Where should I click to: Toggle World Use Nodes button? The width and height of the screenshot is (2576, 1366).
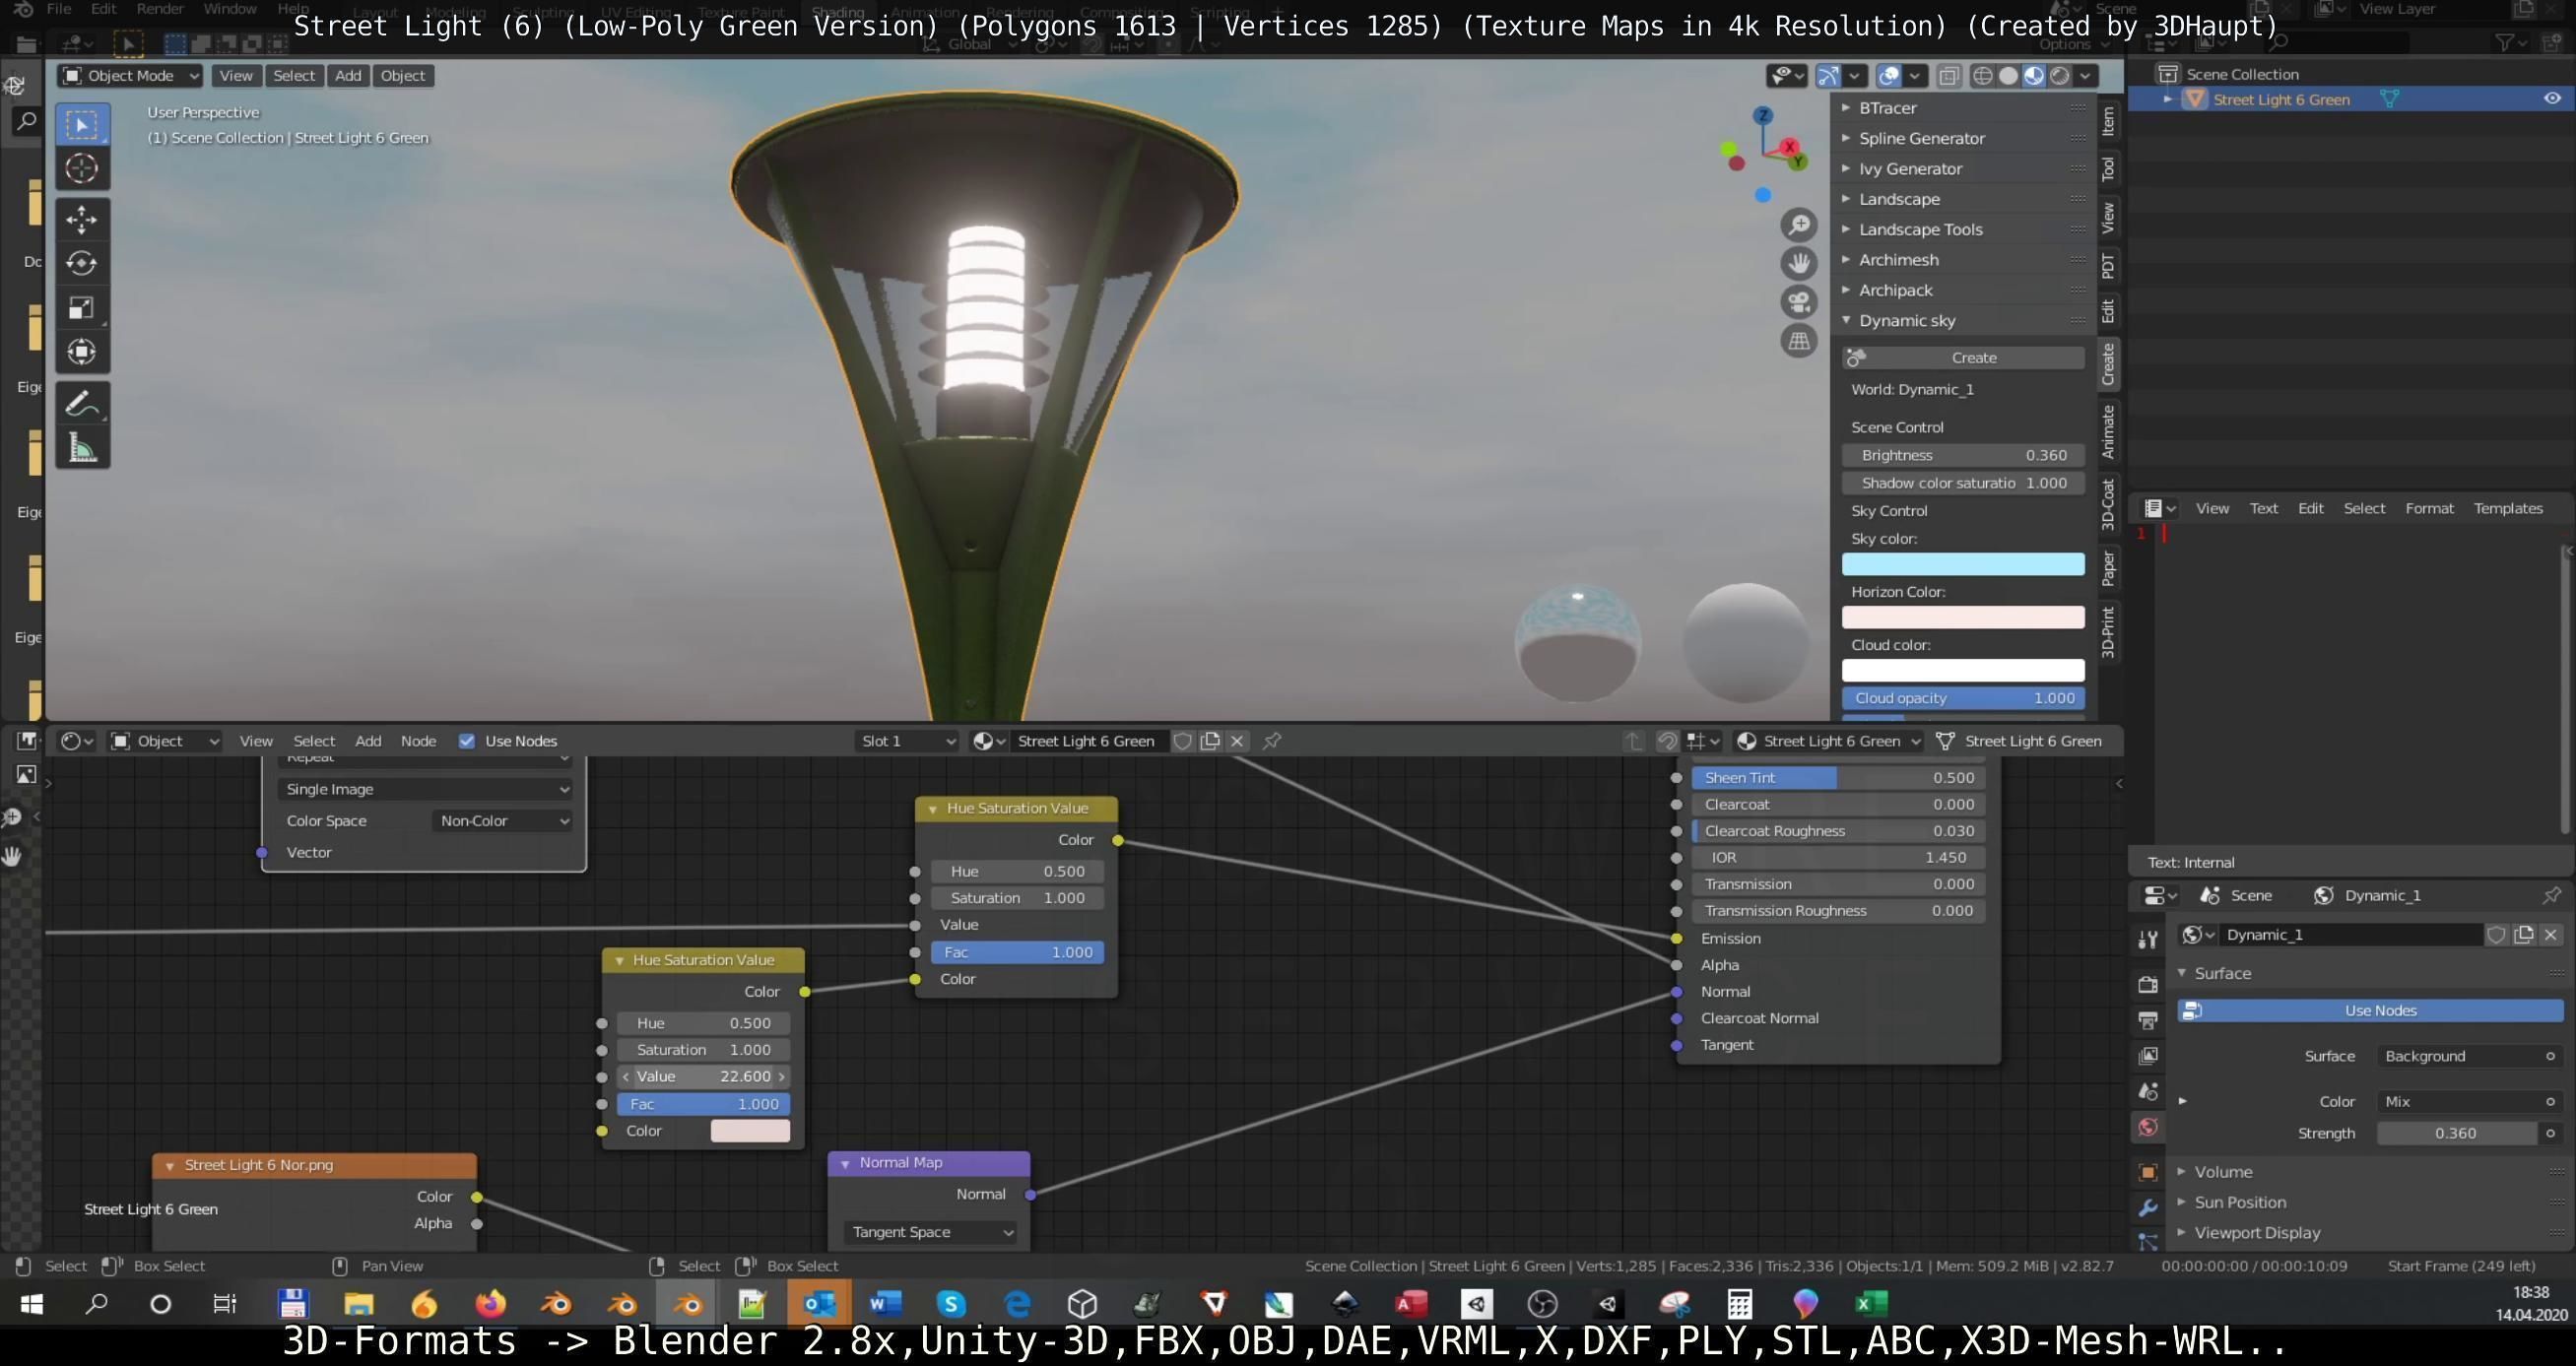[x=2370, y=1010]
